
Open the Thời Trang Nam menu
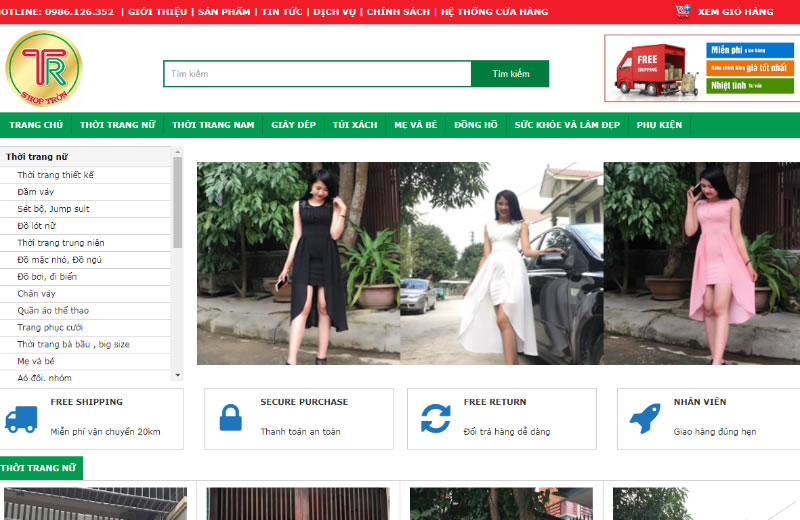(213, 125)
